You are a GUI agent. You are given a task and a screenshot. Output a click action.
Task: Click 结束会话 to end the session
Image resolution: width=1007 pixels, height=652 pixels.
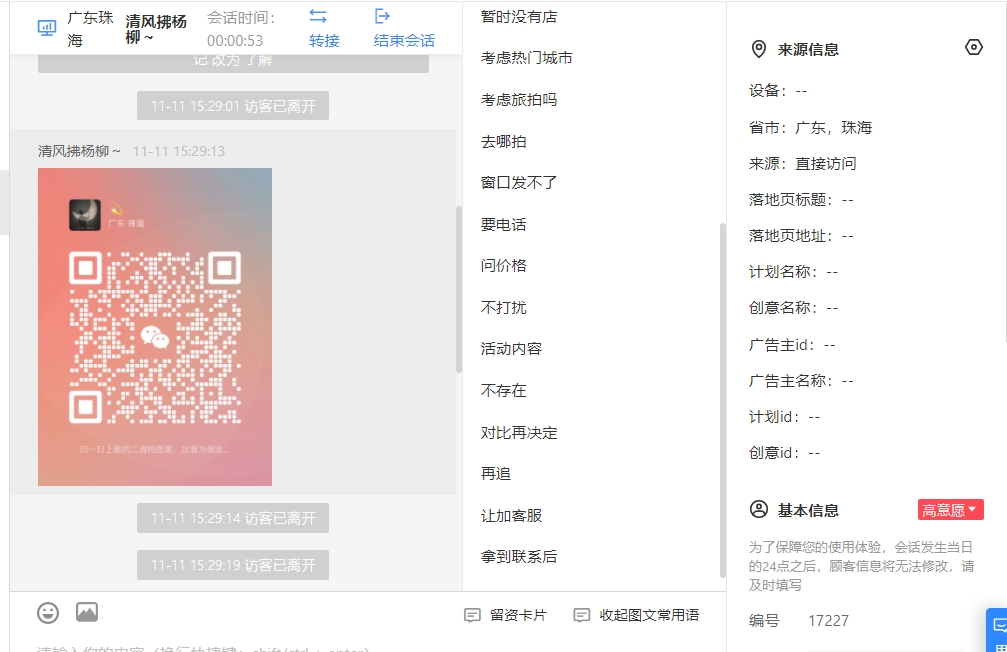pyautogui.click(x=404, y=40)
